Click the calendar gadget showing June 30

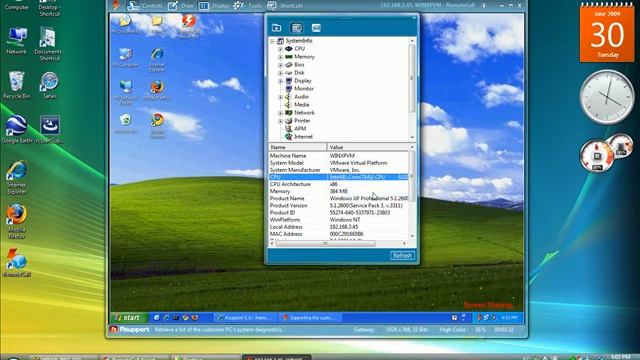tap(607, 33)
